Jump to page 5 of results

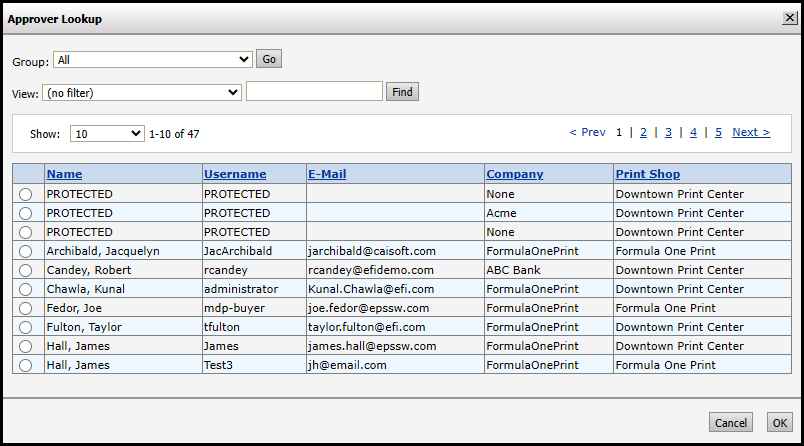[x=718, y=132]
